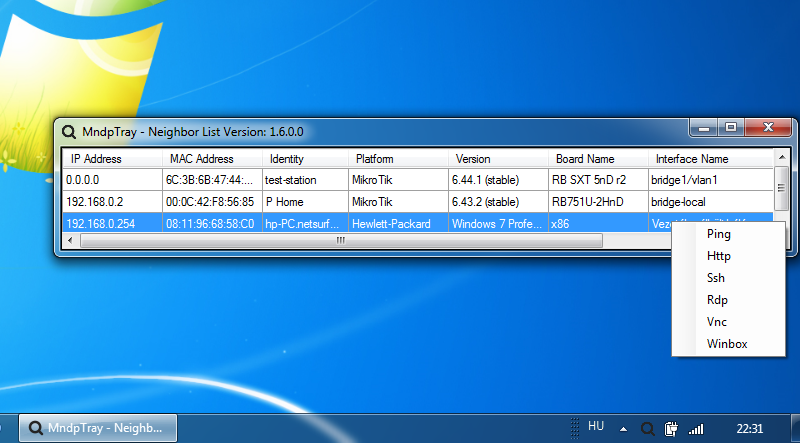Screen dimensions: 800x443
Task: Click the bridge1/vlan1 interface cell
Action: [x=711, y=180]
